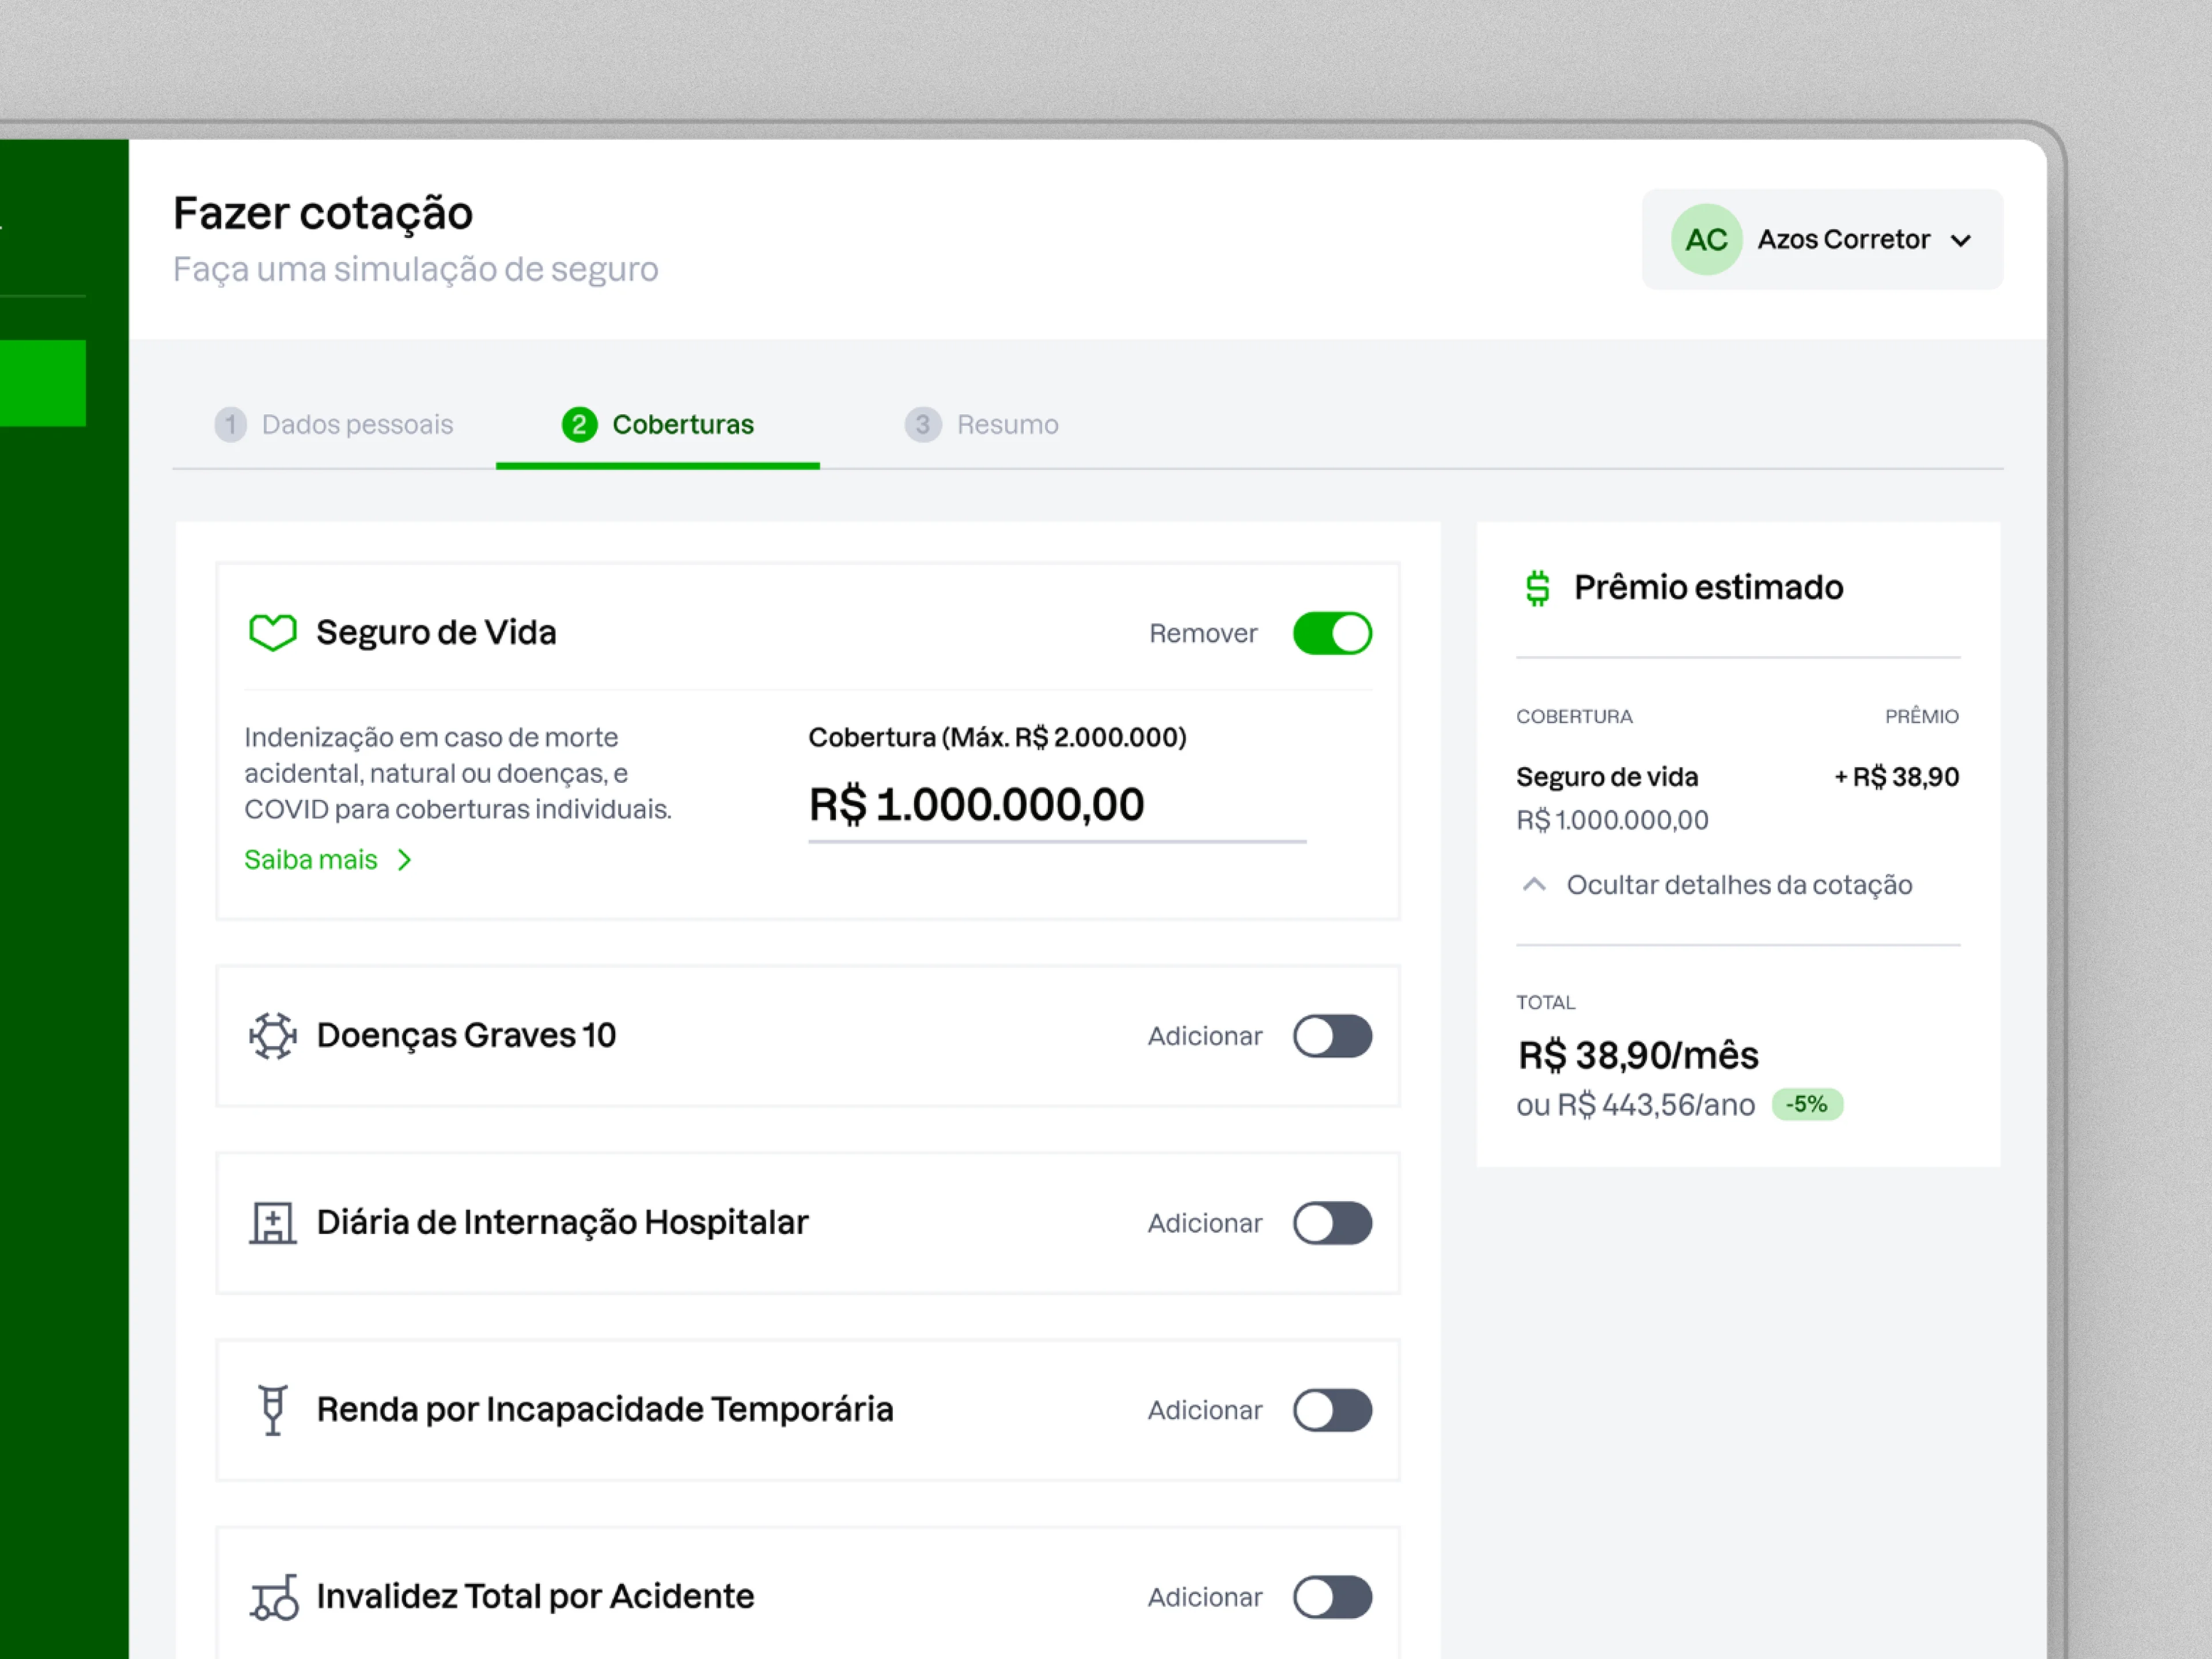Viewport: 2212px width, 1659px height.
Task: Open the Saiba mais link
Action: 311,860
